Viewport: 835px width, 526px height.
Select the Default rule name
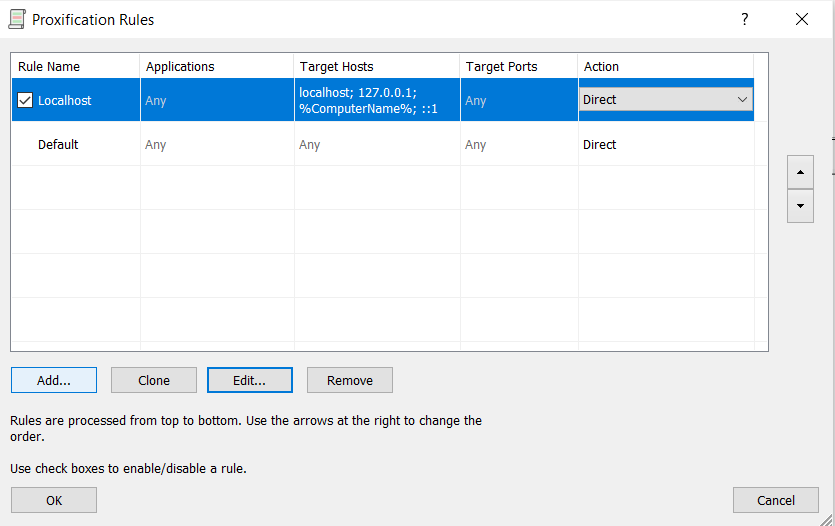point(58,144)
